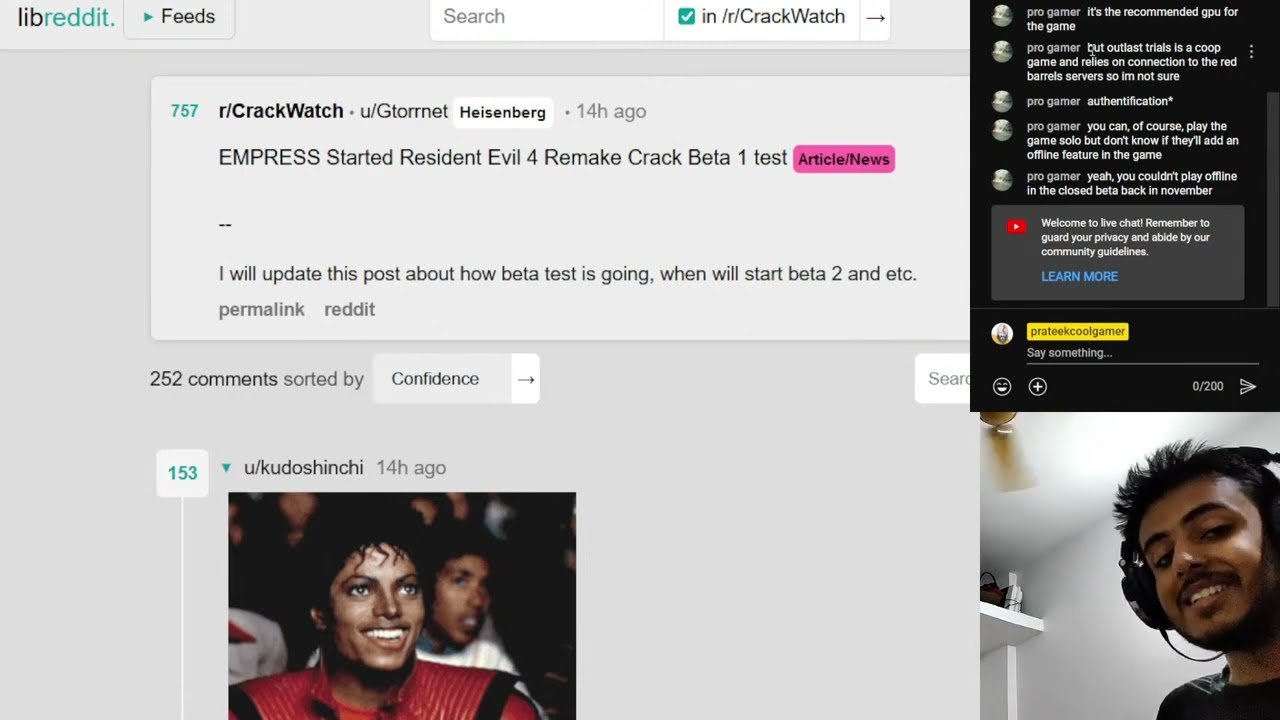The height and width of the screenshot is (720, 1280).
Task: Click the webcam video overlay
Action: pos(1130,566)
